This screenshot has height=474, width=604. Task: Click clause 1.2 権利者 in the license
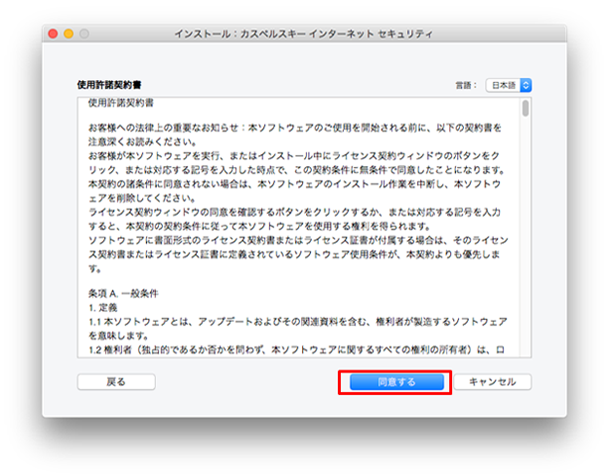click(x=300, y=351)
